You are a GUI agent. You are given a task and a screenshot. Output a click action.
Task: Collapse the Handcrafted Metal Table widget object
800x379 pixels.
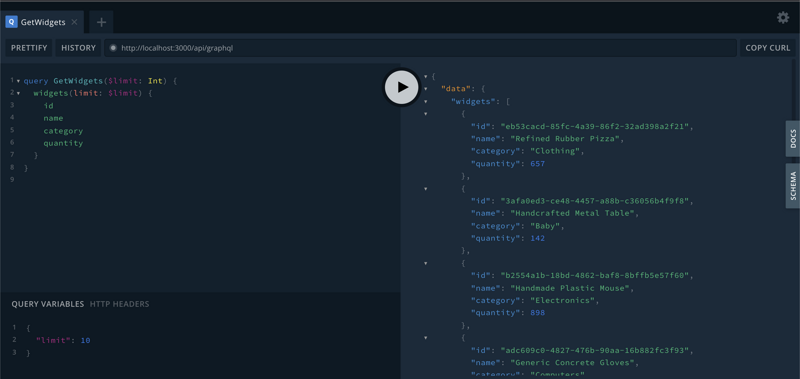(426, 189)
